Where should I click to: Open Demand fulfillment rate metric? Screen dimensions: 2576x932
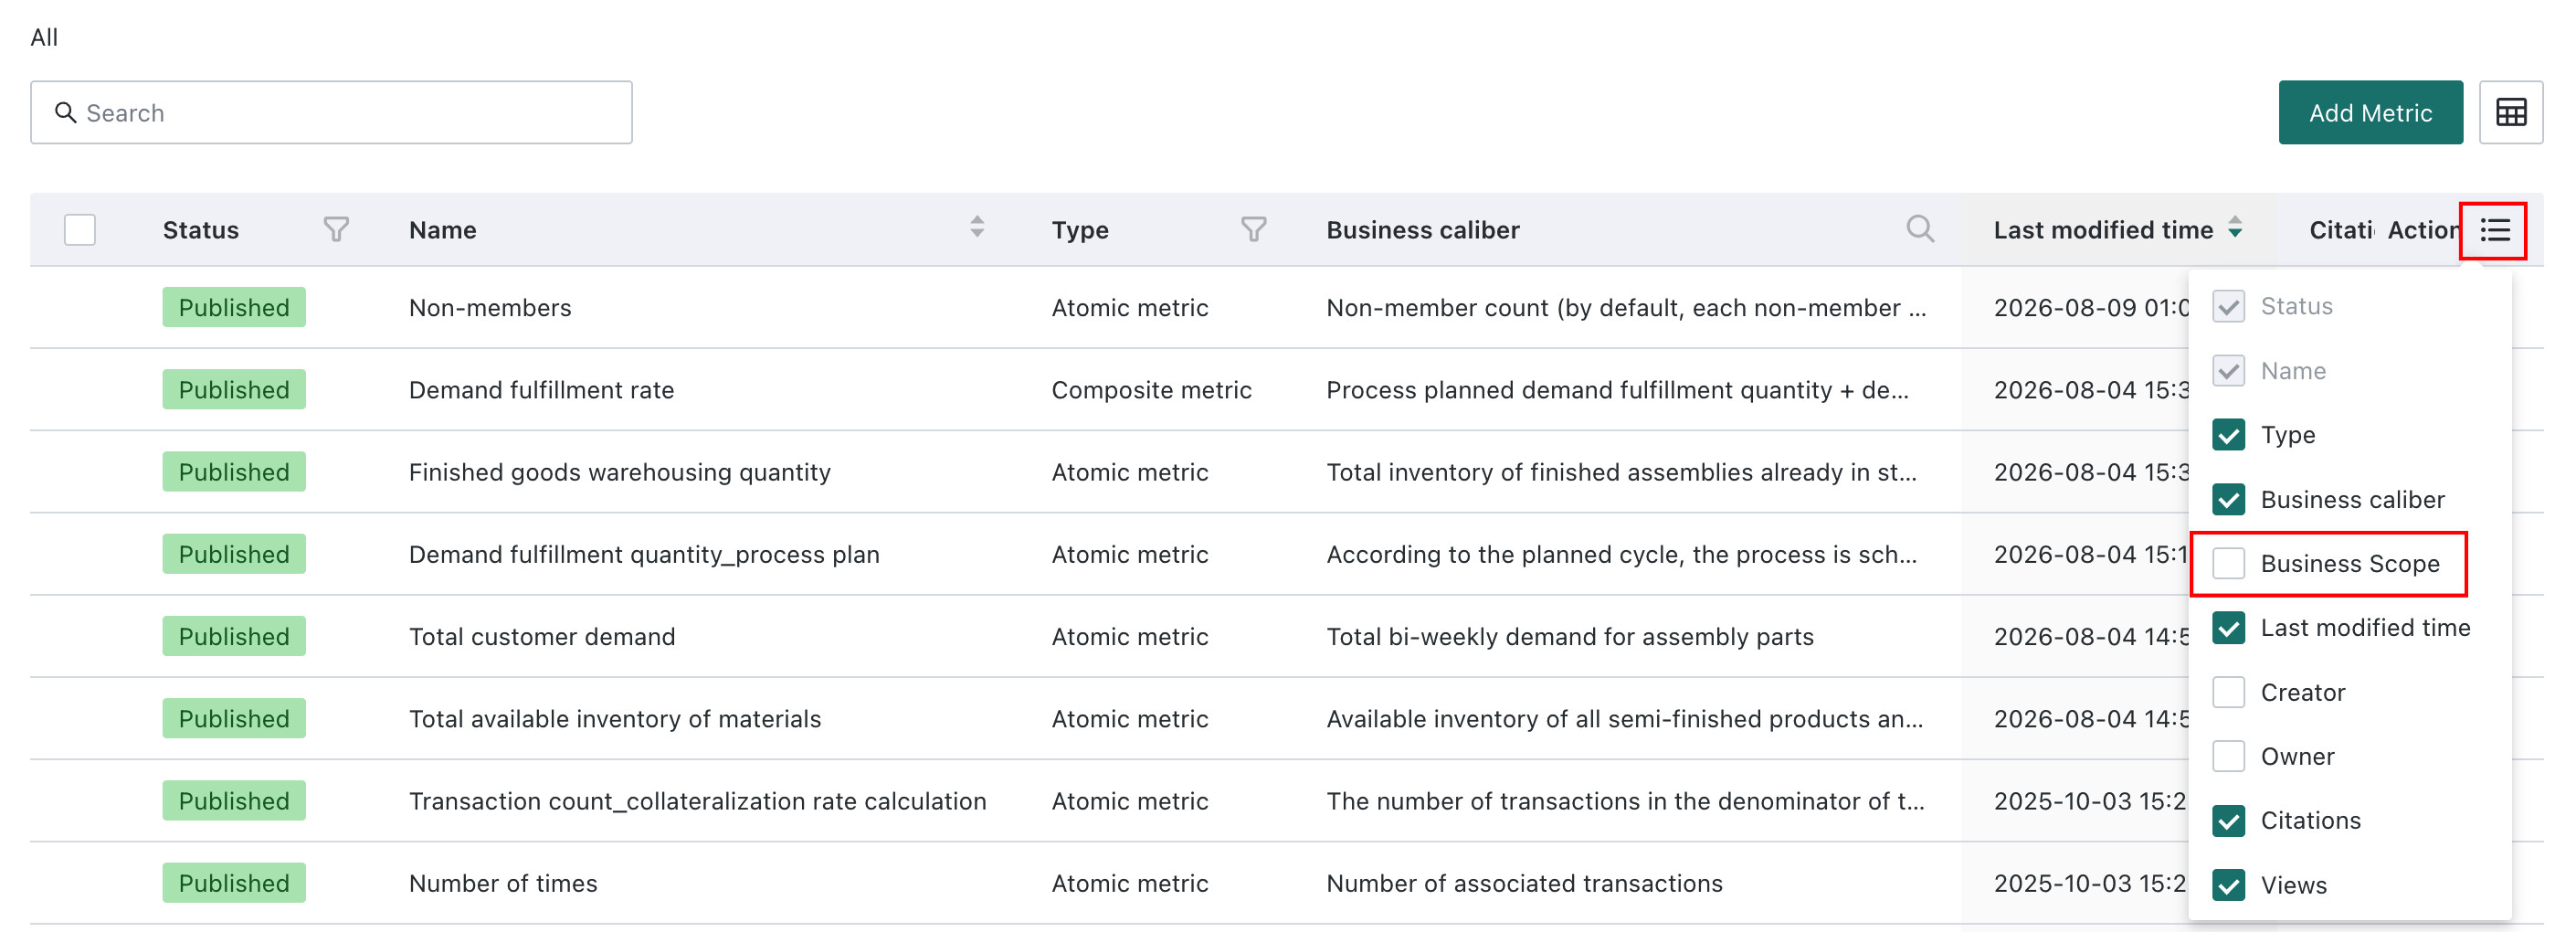(x=541, y=390)
